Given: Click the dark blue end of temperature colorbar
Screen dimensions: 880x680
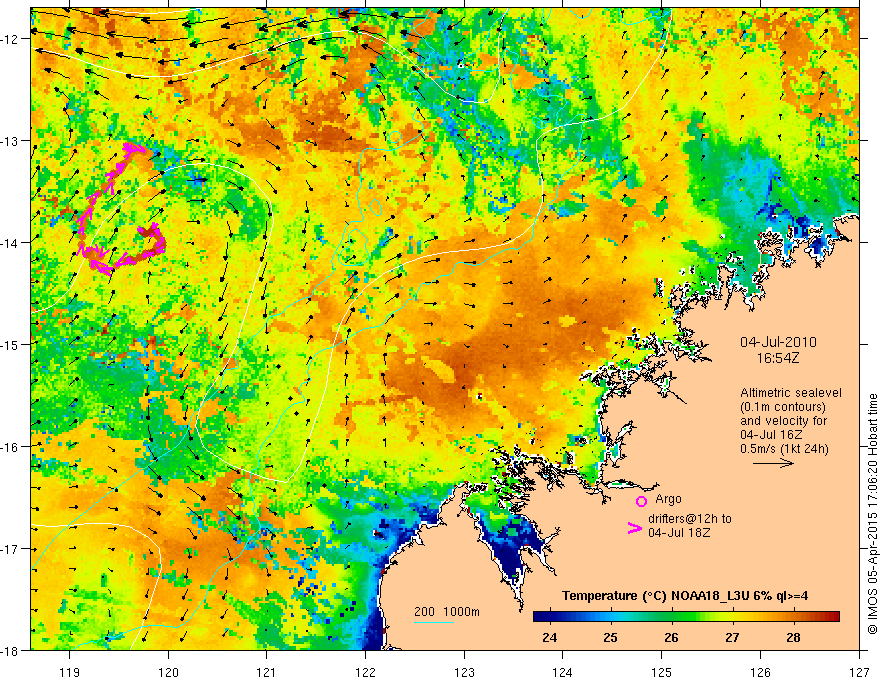Looking at the screenshot, I should 540,617.
